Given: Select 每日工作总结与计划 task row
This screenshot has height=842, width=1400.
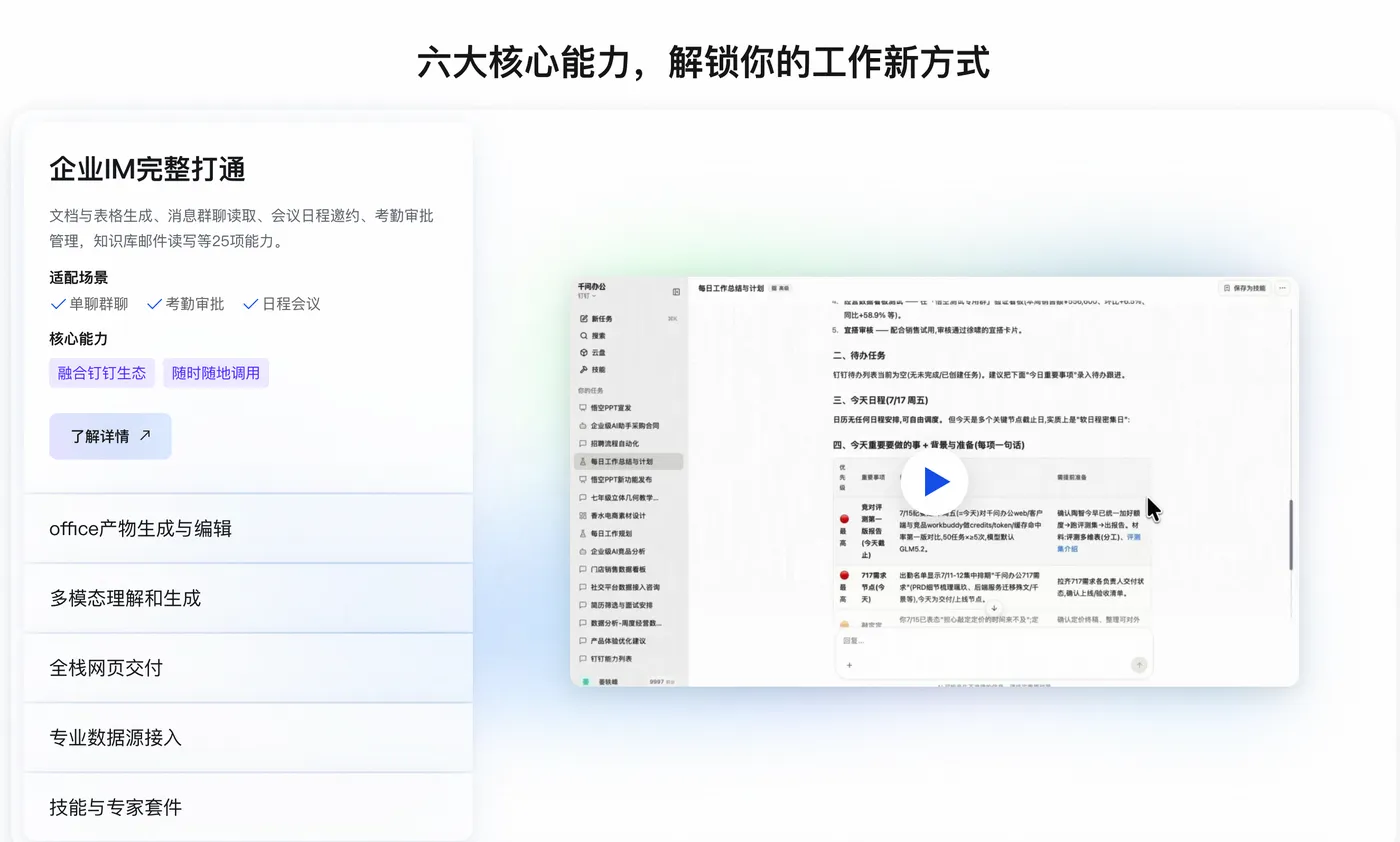Looking at the screenshot, I should click(x=629, y=462).
